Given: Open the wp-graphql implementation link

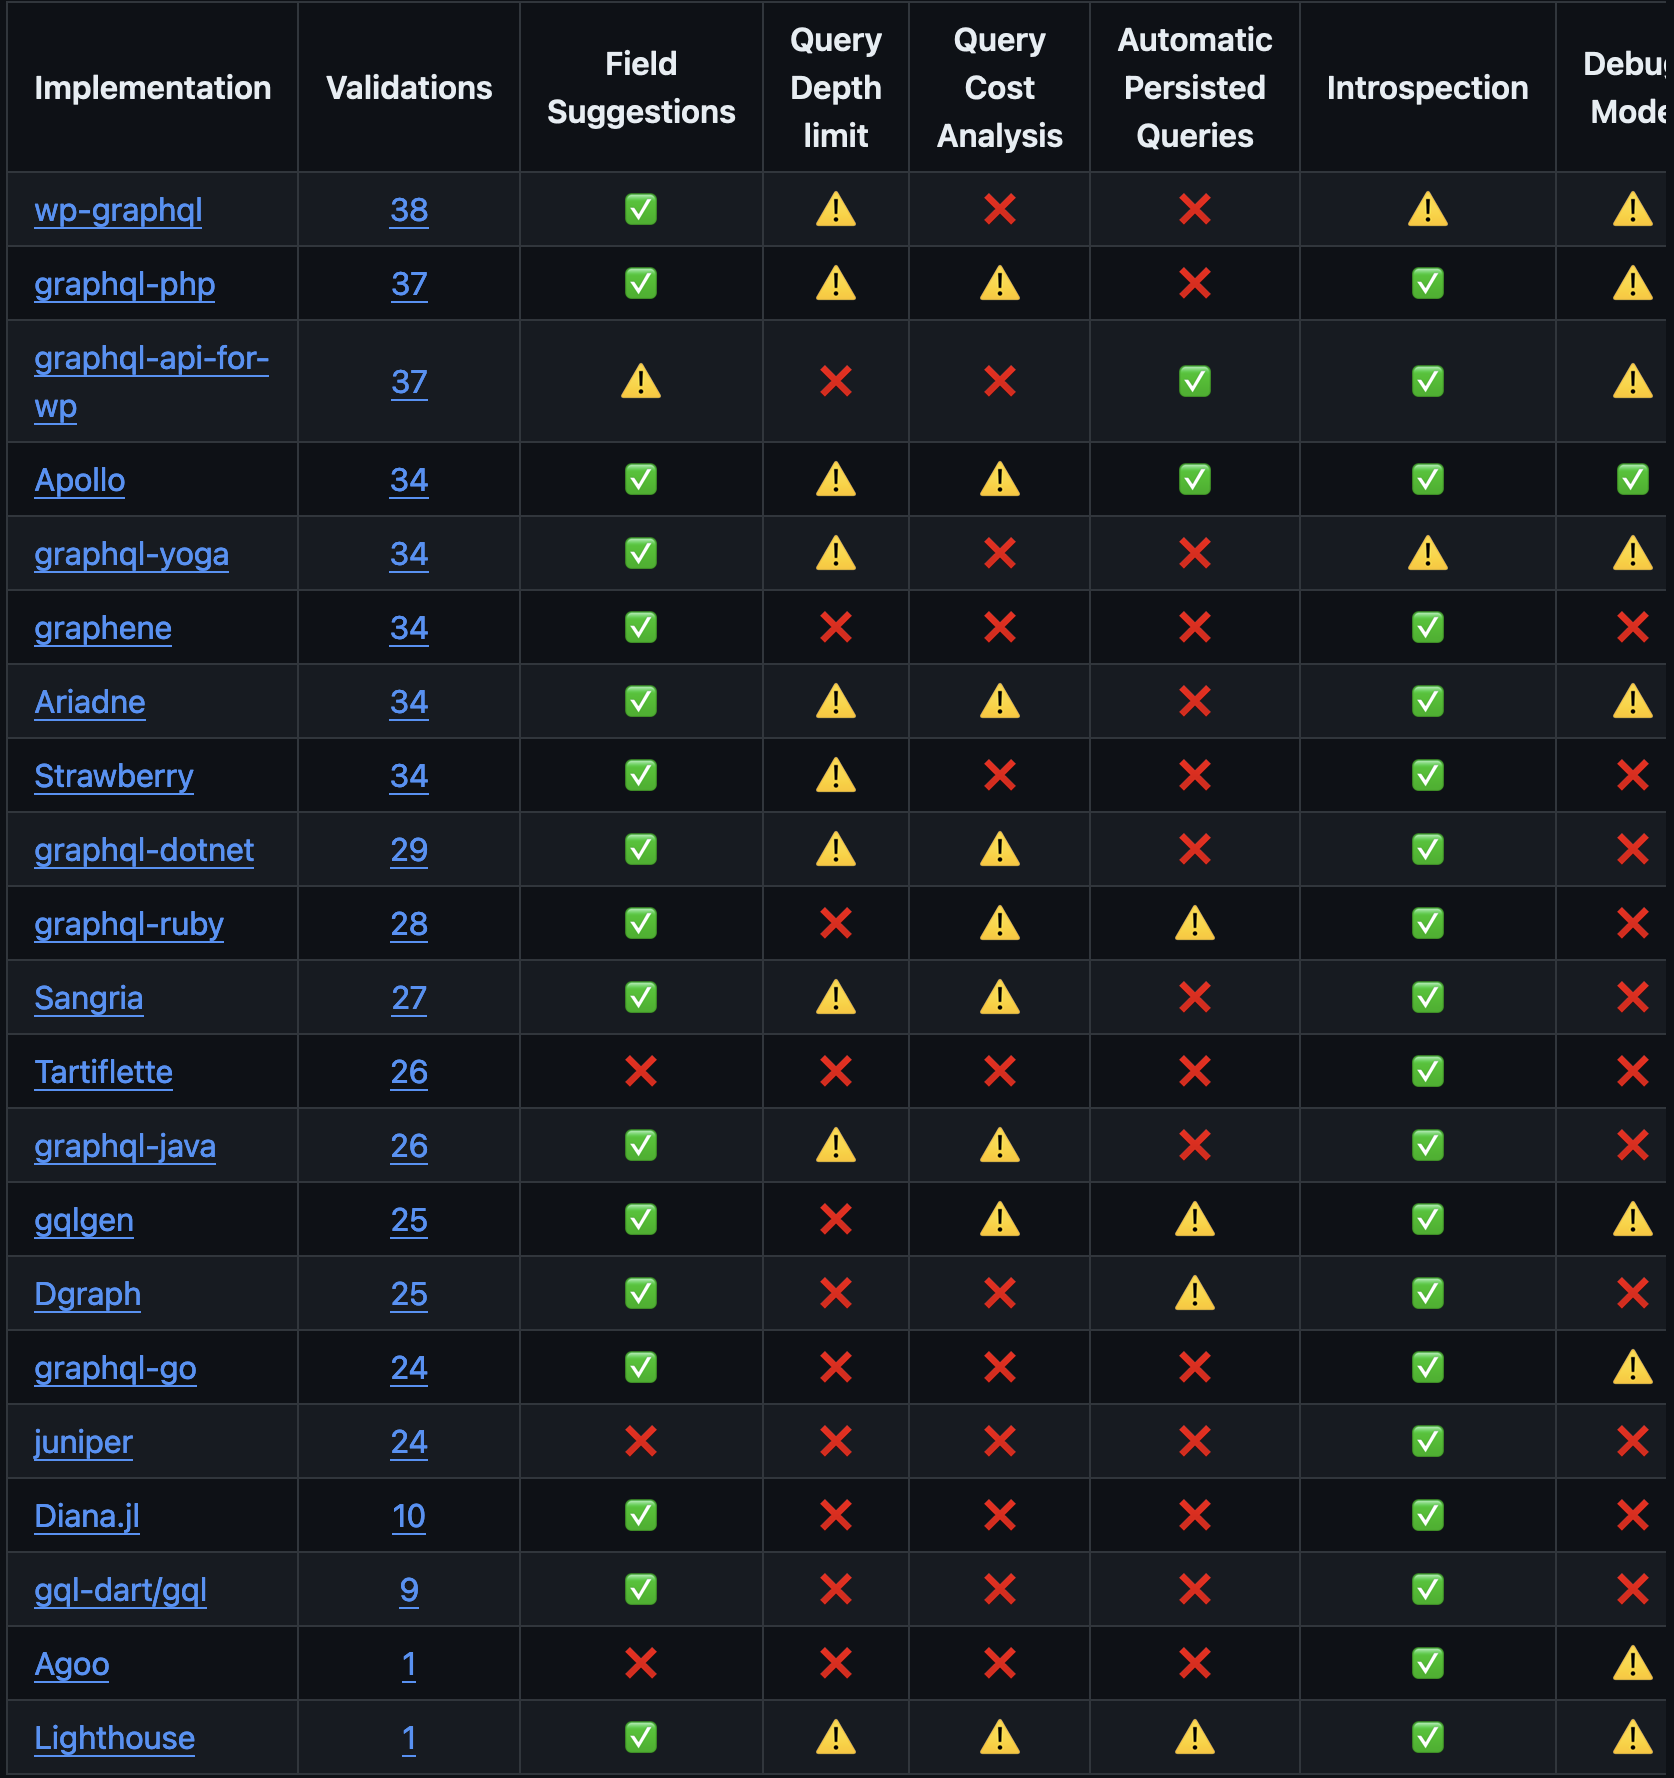Looking at the screenshot, I should click(x=118, y=211).
